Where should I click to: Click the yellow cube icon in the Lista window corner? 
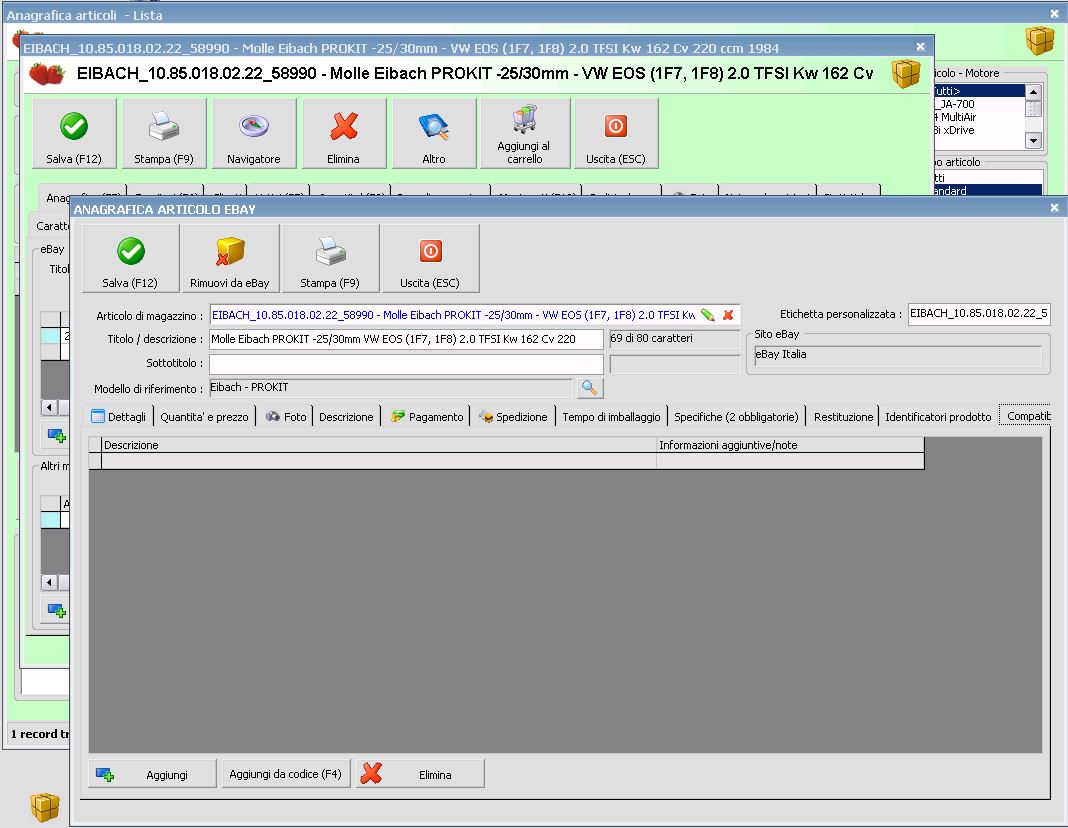[x=1039, y=41]
